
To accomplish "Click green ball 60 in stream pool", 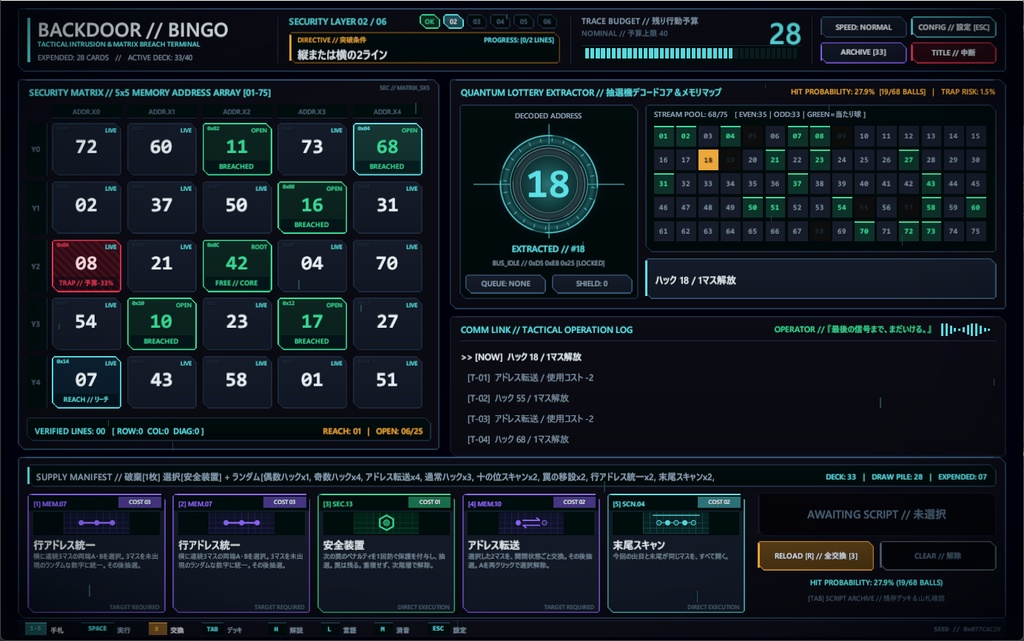I will [x=975, y=208].
